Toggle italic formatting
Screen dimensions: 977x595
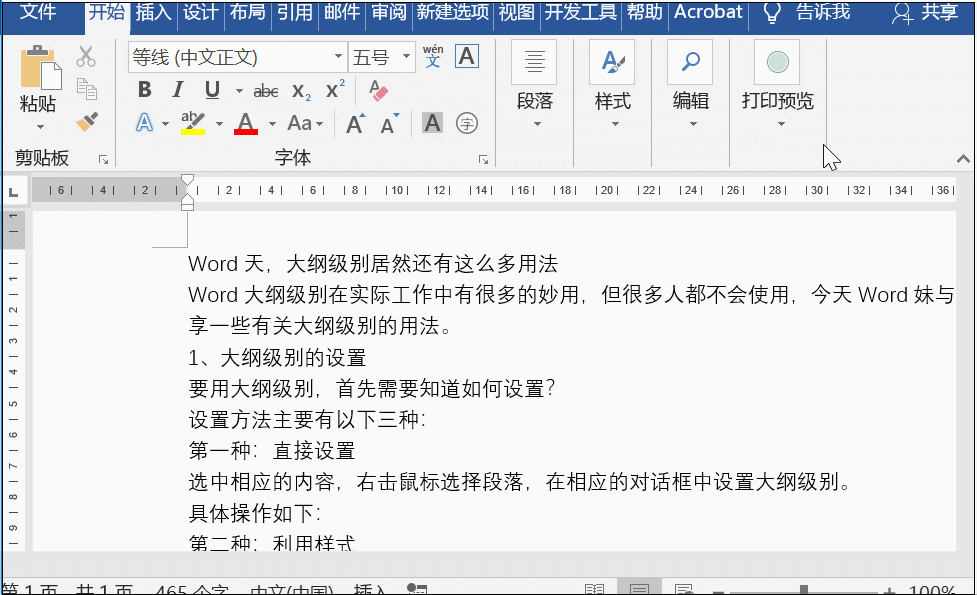pos(178,90)
